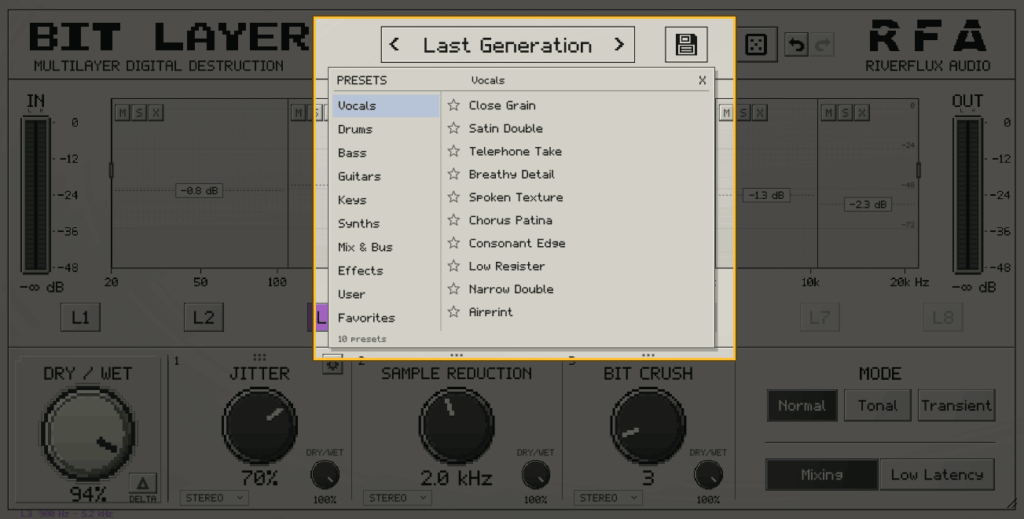Solo the -1.3 dB band with S
This screenshot has height=519, width=1024.
[x=743, y=113]
